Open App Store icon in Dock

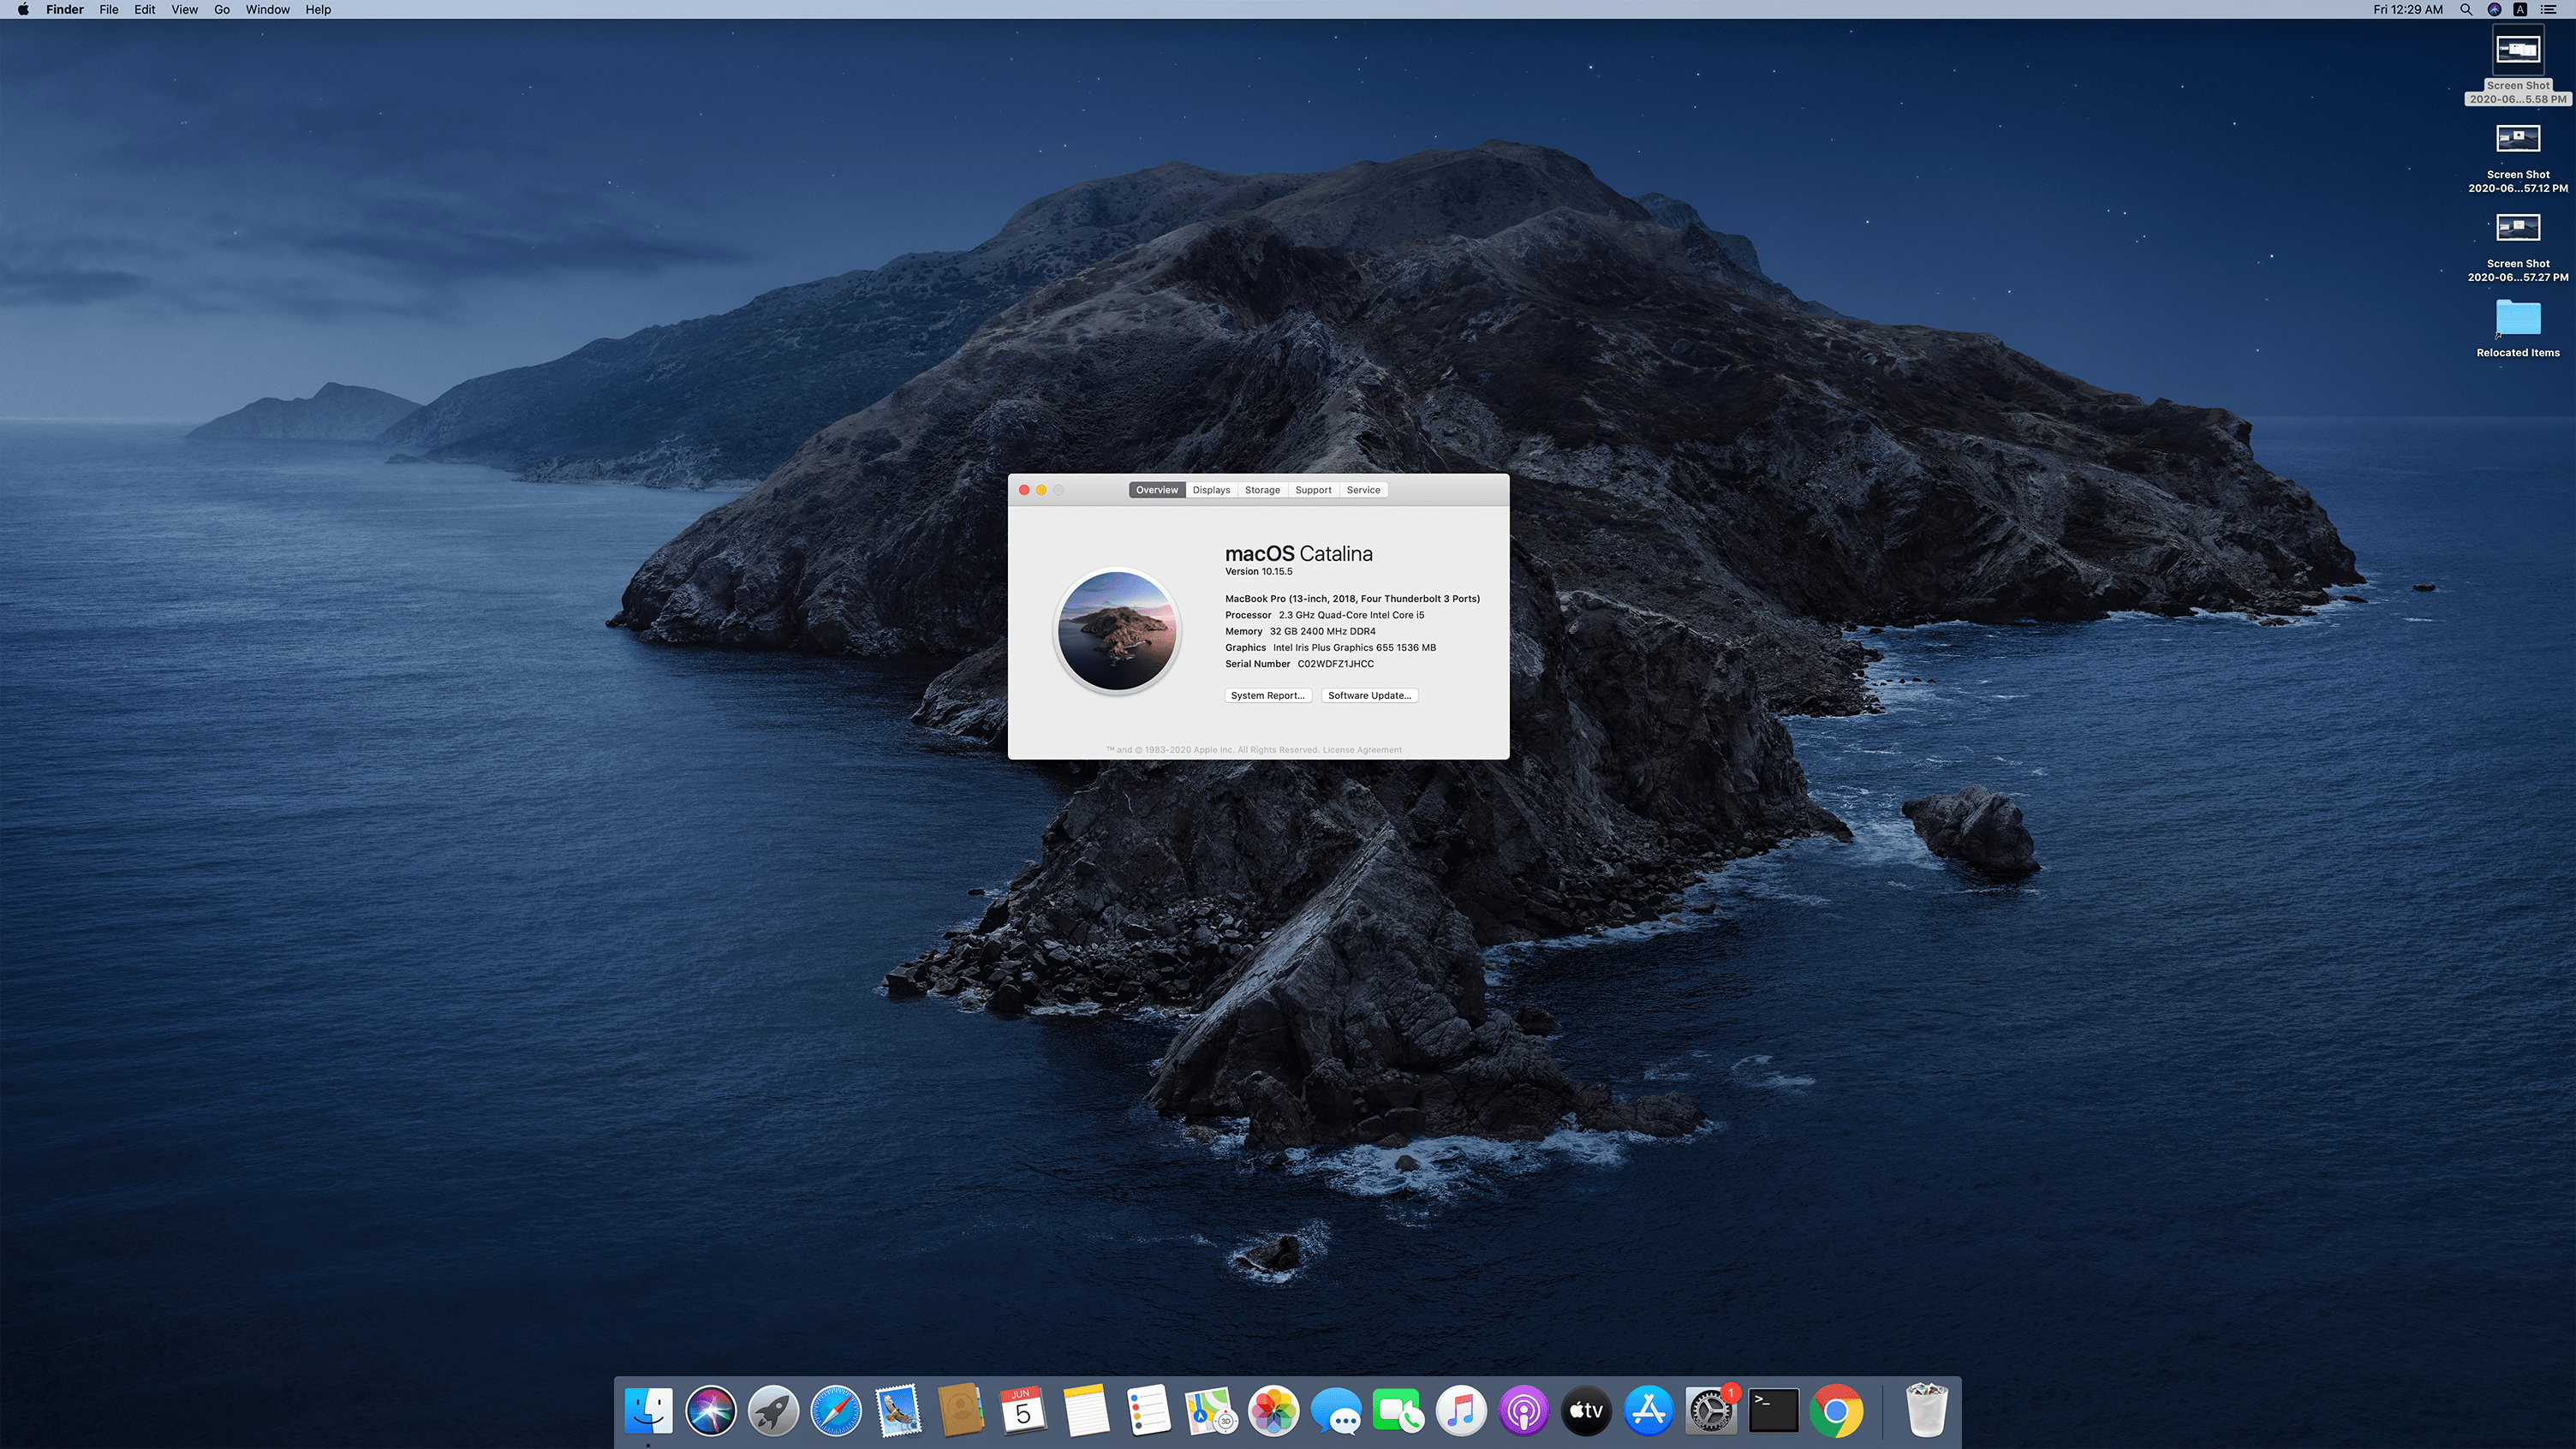[x=1648, y=1411]
